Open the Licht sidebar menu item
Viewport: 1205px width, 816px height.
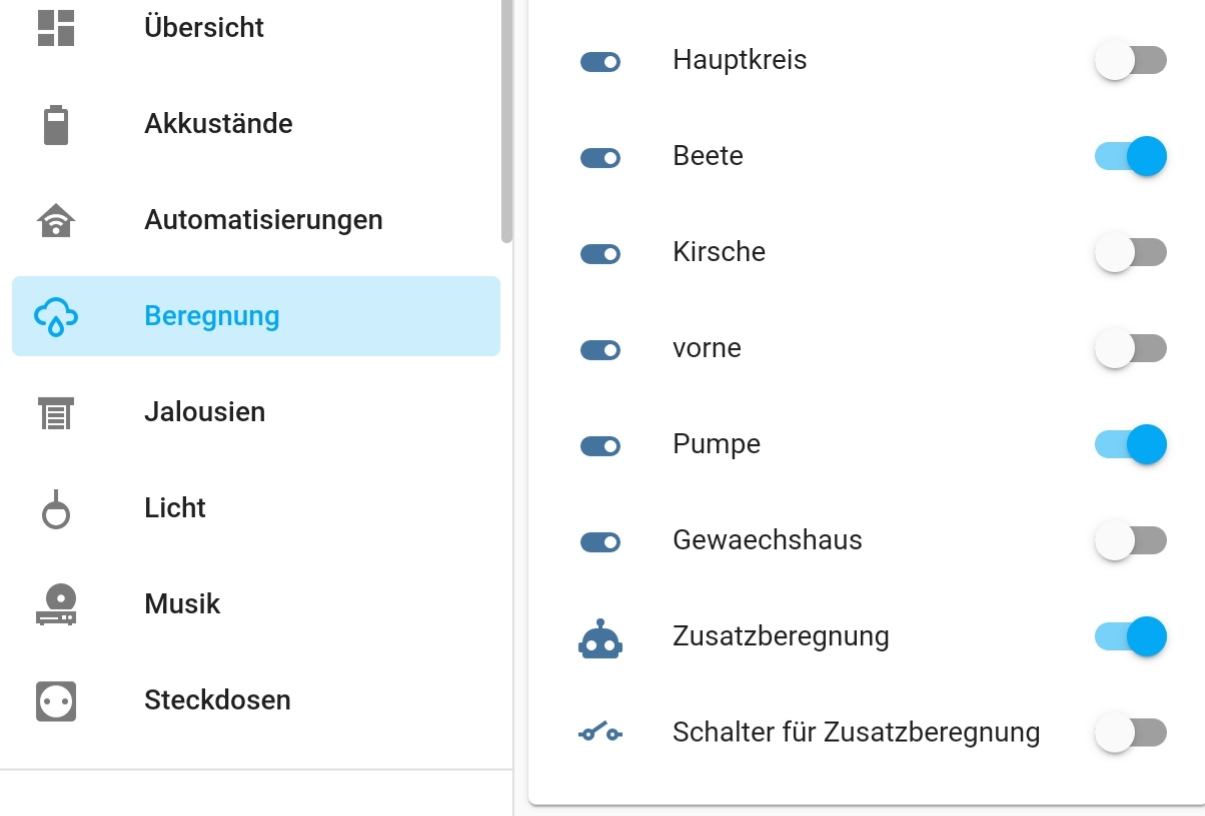(x=175, y=508)
